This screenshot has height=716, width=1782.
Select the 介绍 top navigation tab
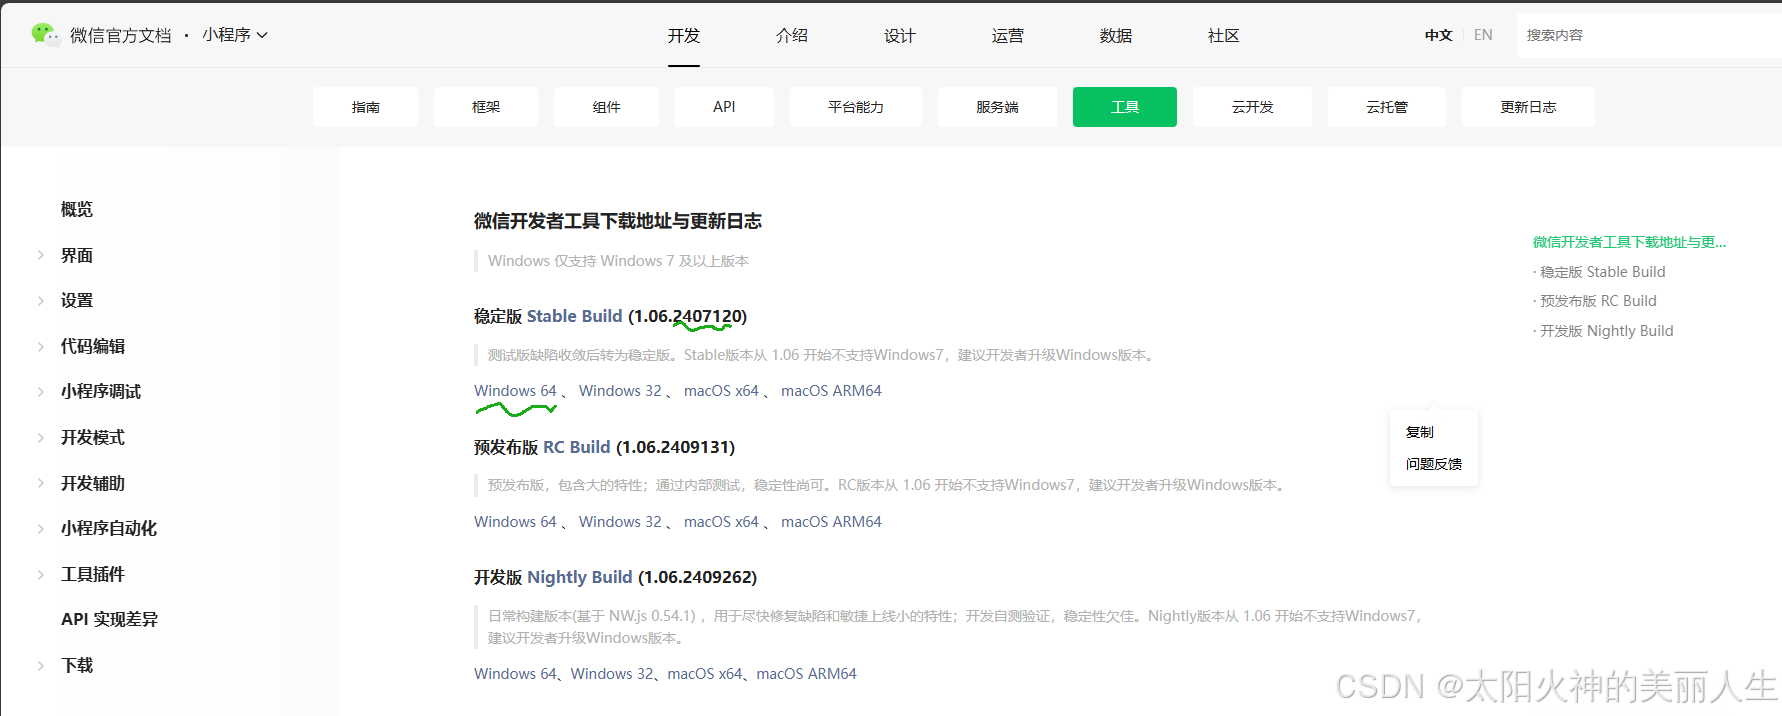[792, 36]
